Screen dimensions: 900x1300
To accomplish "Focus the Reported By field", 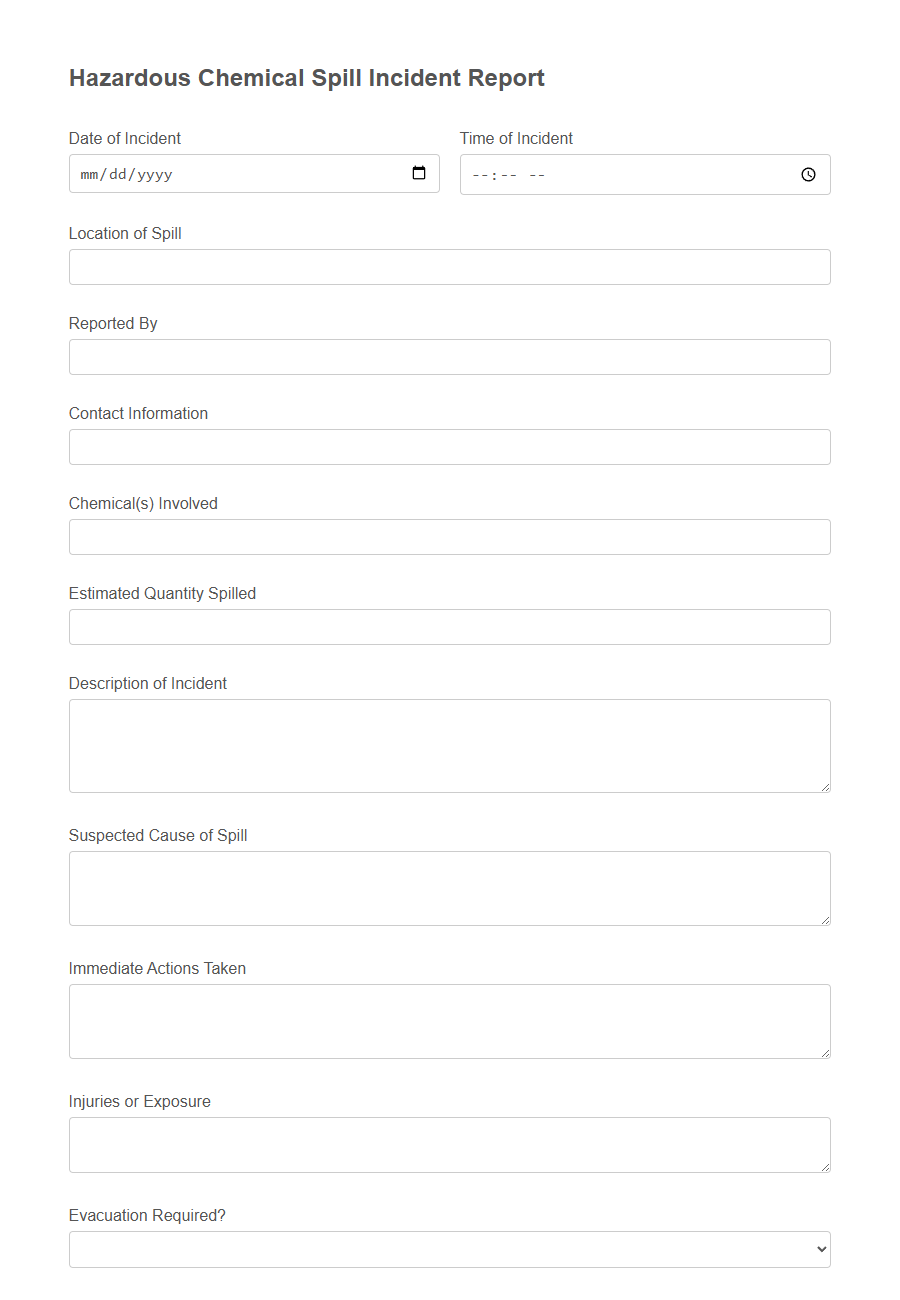I will point(449,357).
